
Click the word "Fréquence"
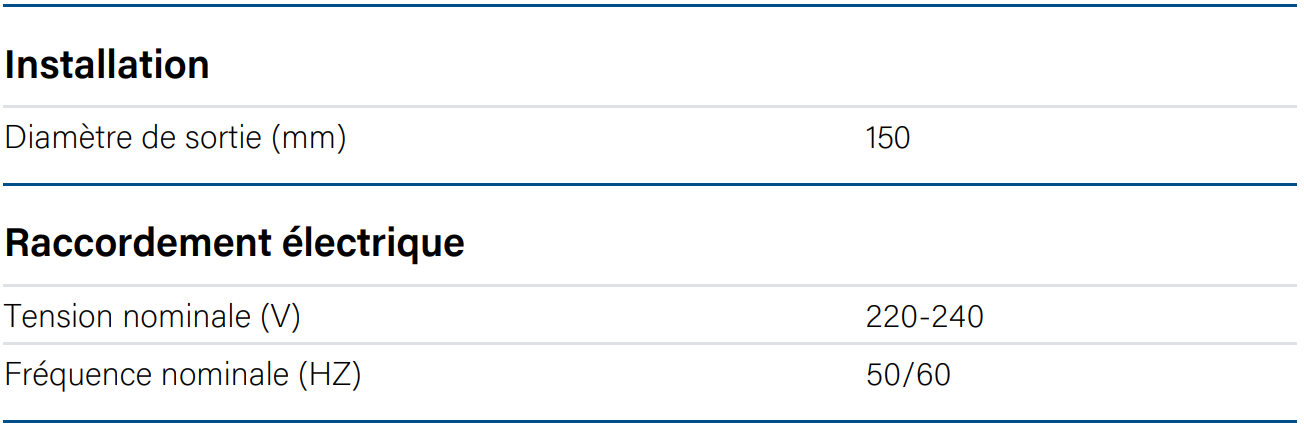point(77,375)
